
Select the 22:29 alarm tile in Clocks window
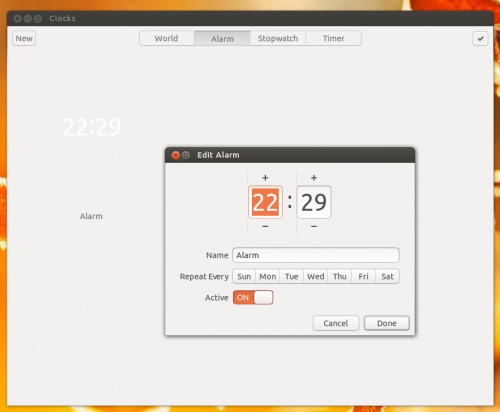point(92,127)
